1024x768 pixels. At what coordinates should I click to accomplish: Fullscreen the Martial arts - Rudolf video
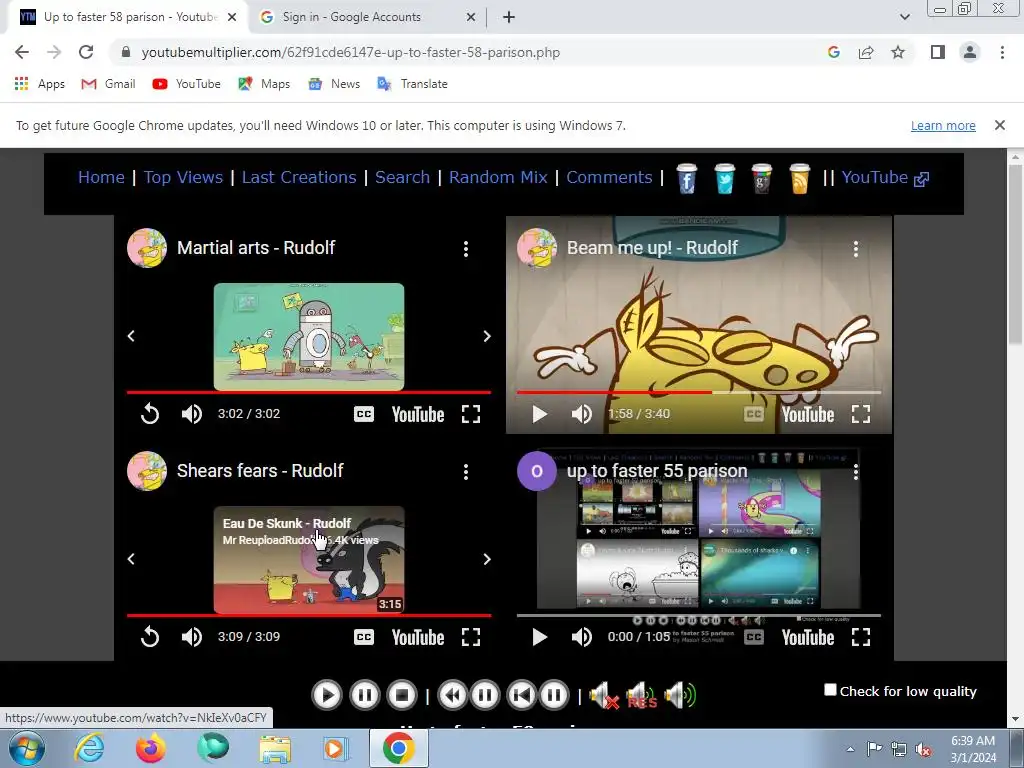471,414
